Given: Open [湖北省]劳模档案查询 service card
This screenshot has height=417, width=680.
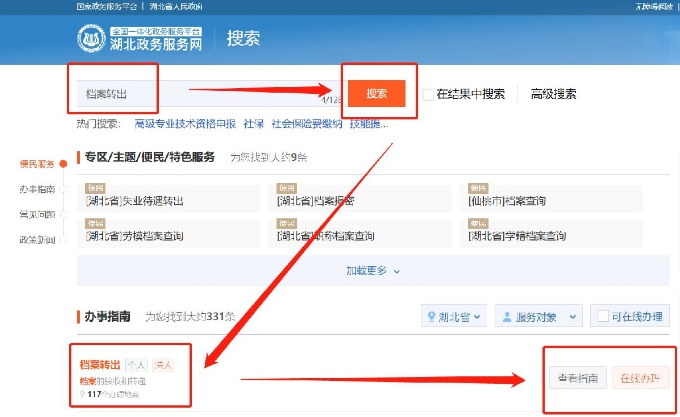Looking at the screenshot, I should point(169,234).
